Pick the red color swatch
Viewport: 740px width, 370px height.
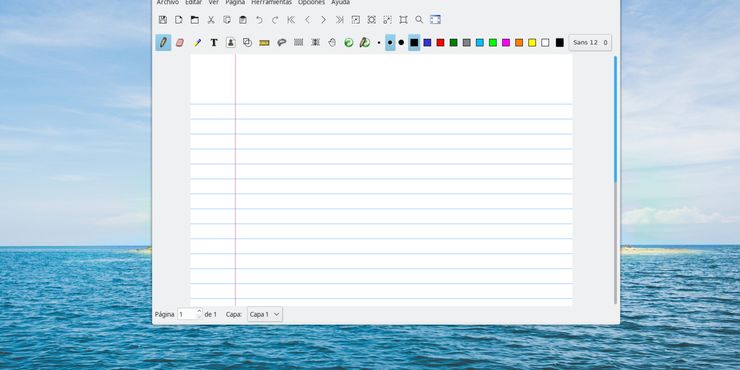click(440, 42)
